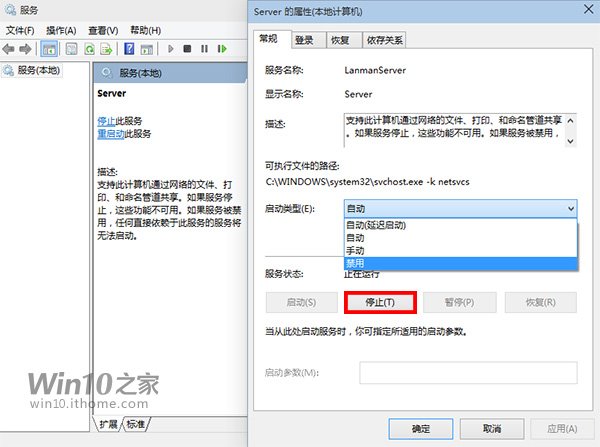The image size is (600, 447).
Task: Toggle the show/hide console tree icon
Action: [x=49, y=49]
